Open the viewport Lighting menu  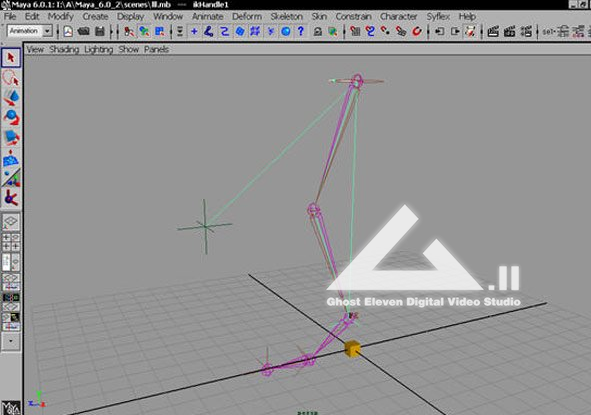[x=98, y=49]
